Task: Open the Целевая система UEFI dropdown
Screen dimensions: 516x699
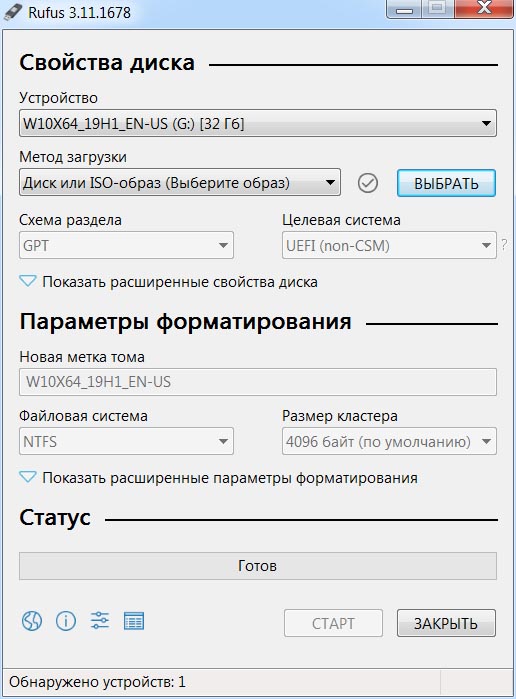Action: click(x=389, y=245)
